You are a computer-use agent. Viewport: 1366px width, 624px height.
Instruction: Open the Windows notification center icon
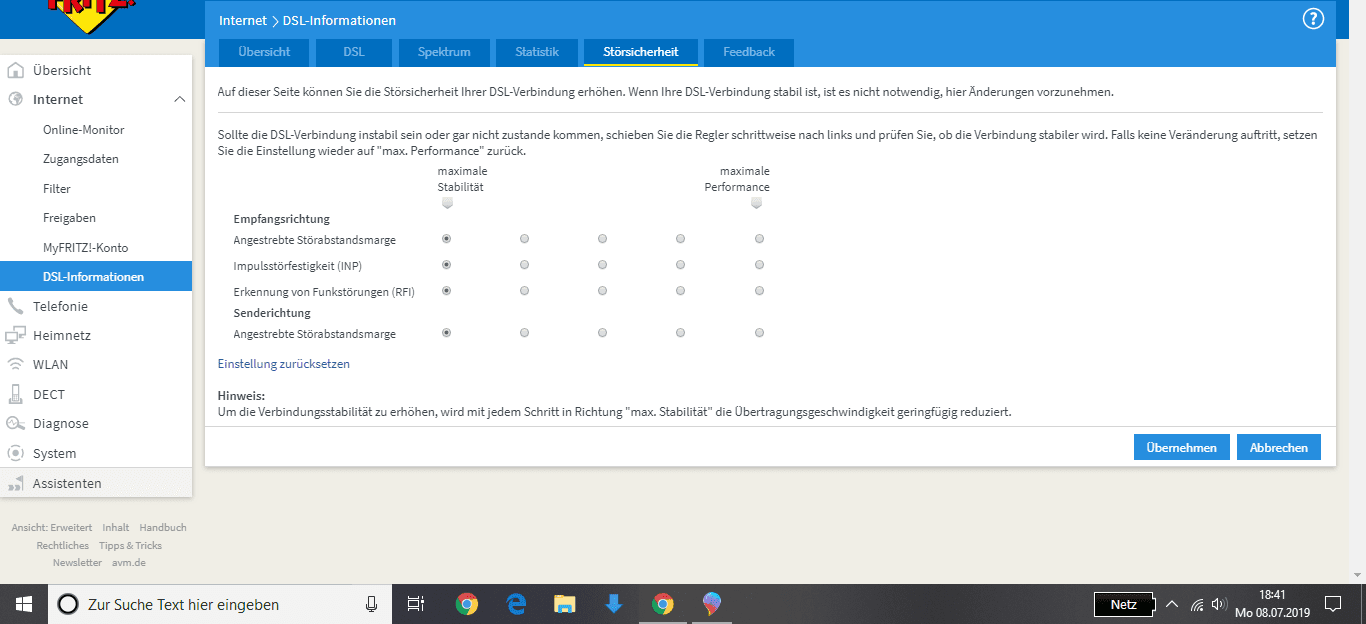(1332, 604)
